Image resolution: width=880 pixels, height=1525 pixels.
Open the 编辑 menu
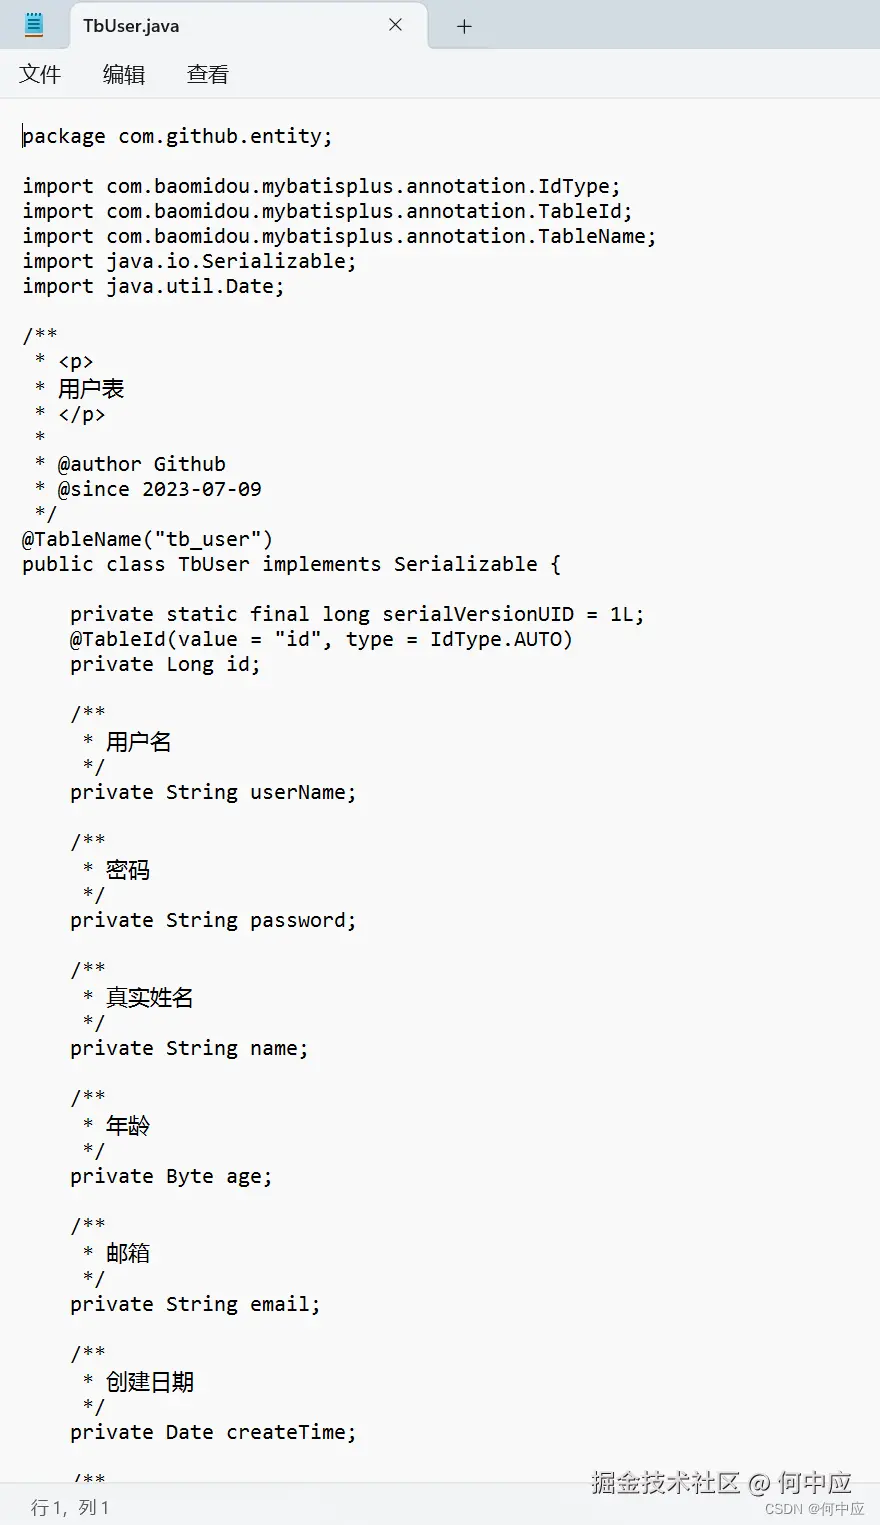pyautogui.click(x=124, y=74)
